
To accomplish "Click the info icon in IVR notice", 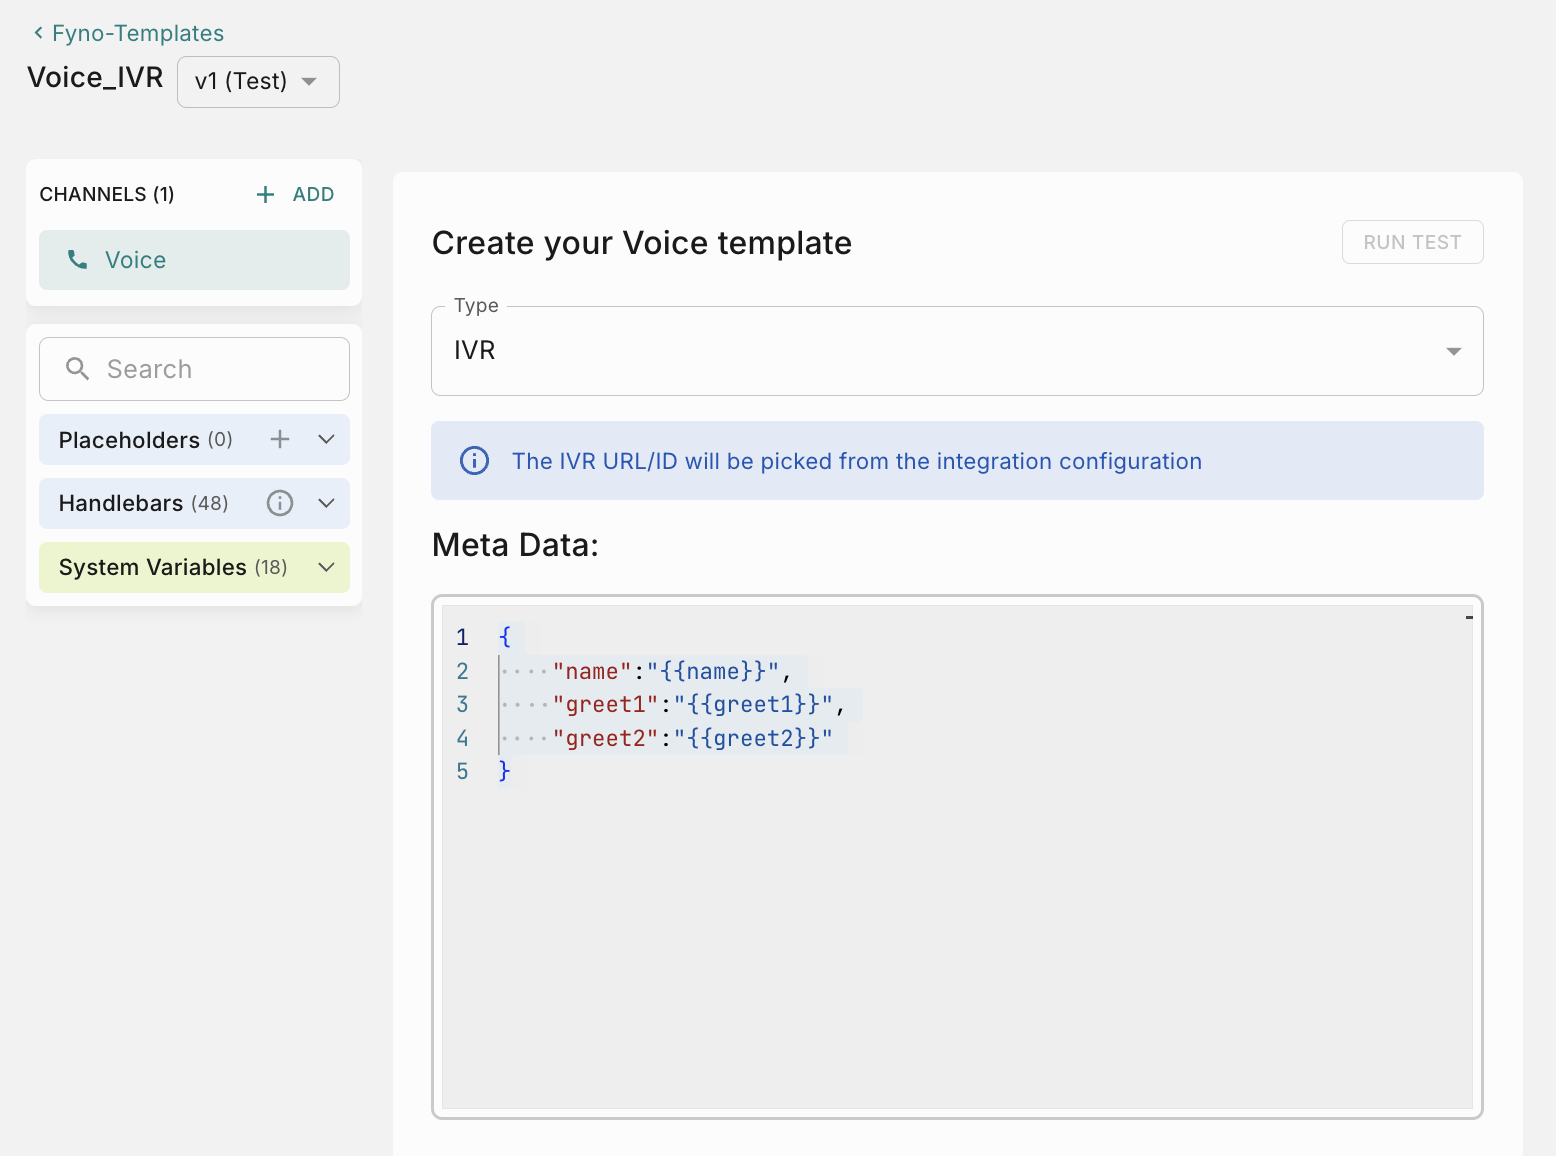I will (x=474, y=461).
